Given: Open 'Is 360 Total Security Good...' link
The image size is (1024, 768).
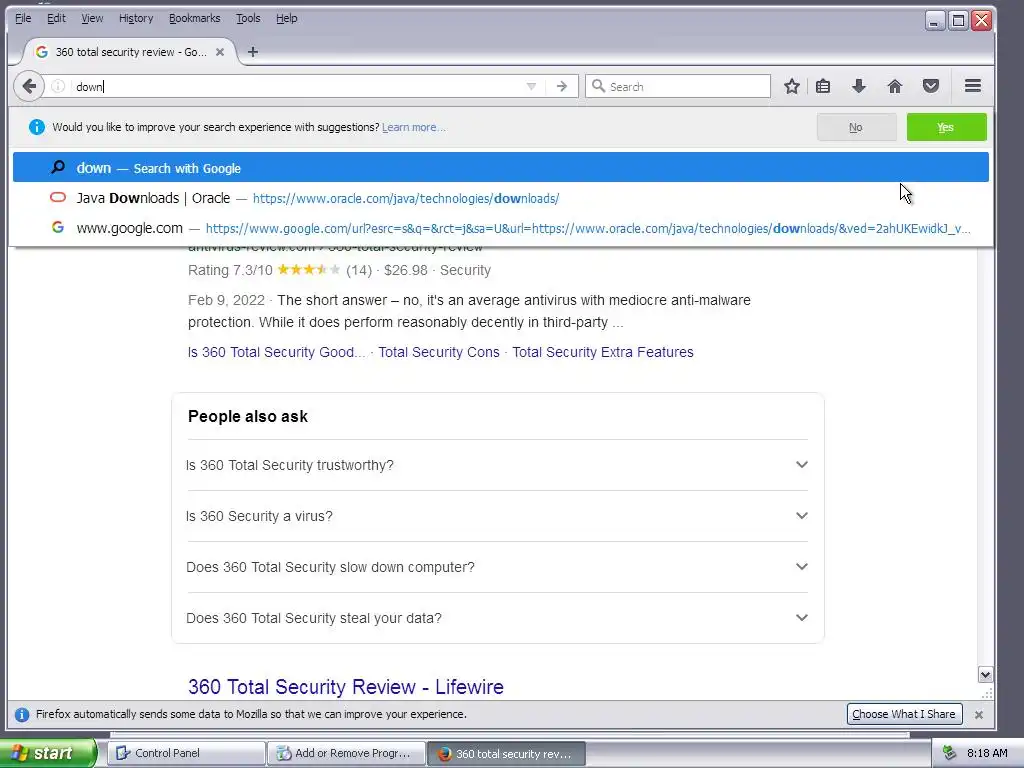Looking at the screenshot, I should tap(276, 352).
